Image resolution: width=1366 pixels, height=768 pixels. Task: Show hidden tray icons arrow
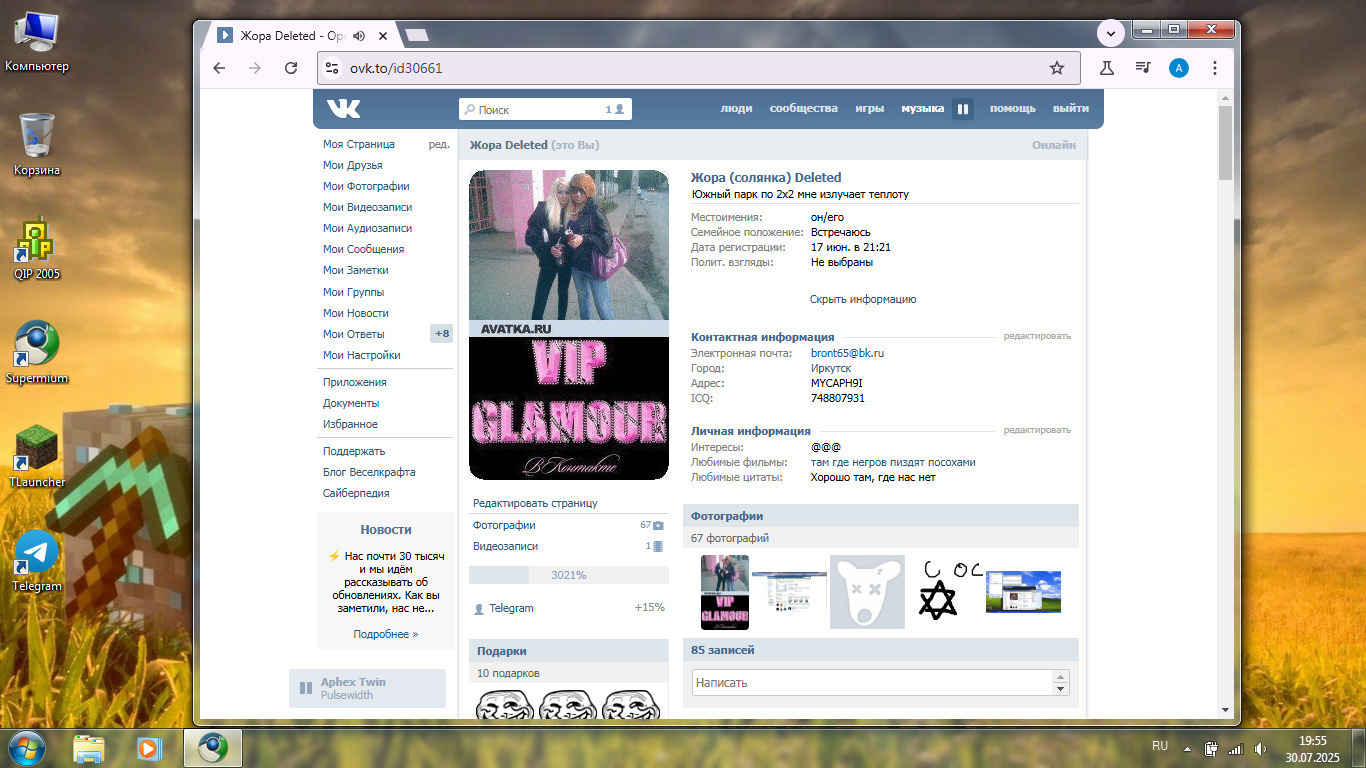click(1187, 747)
